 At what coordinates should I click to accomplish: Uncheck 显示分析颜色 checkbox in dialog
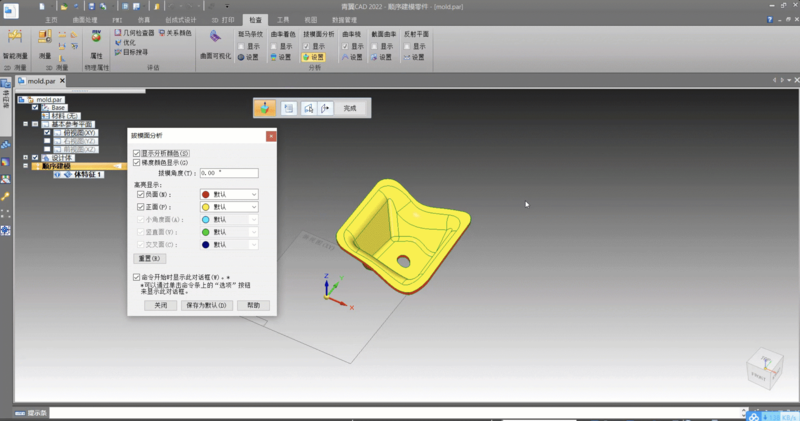click(137, 153)
